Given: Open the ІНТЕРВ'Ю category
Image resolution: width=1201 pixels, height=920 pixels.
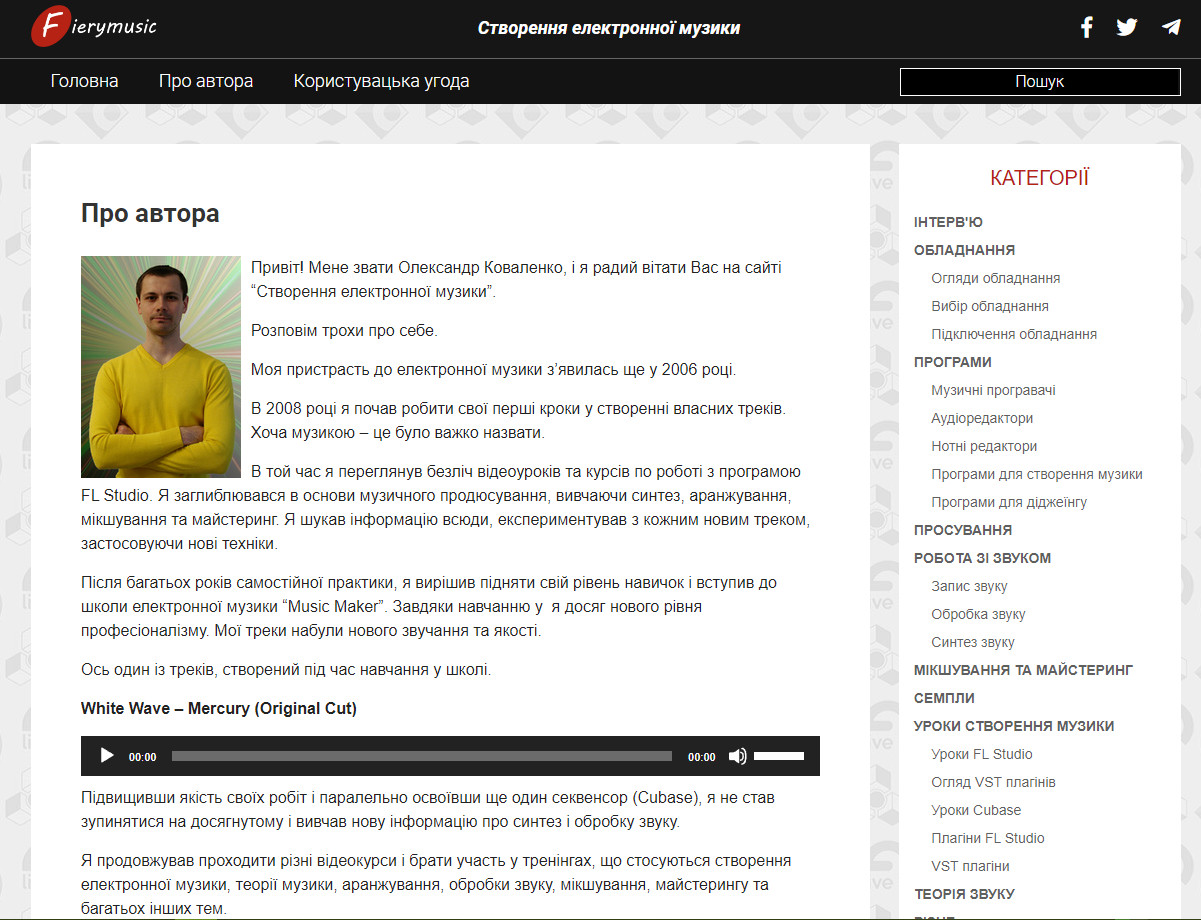Looking at the screenshot, I should point(948,222).
